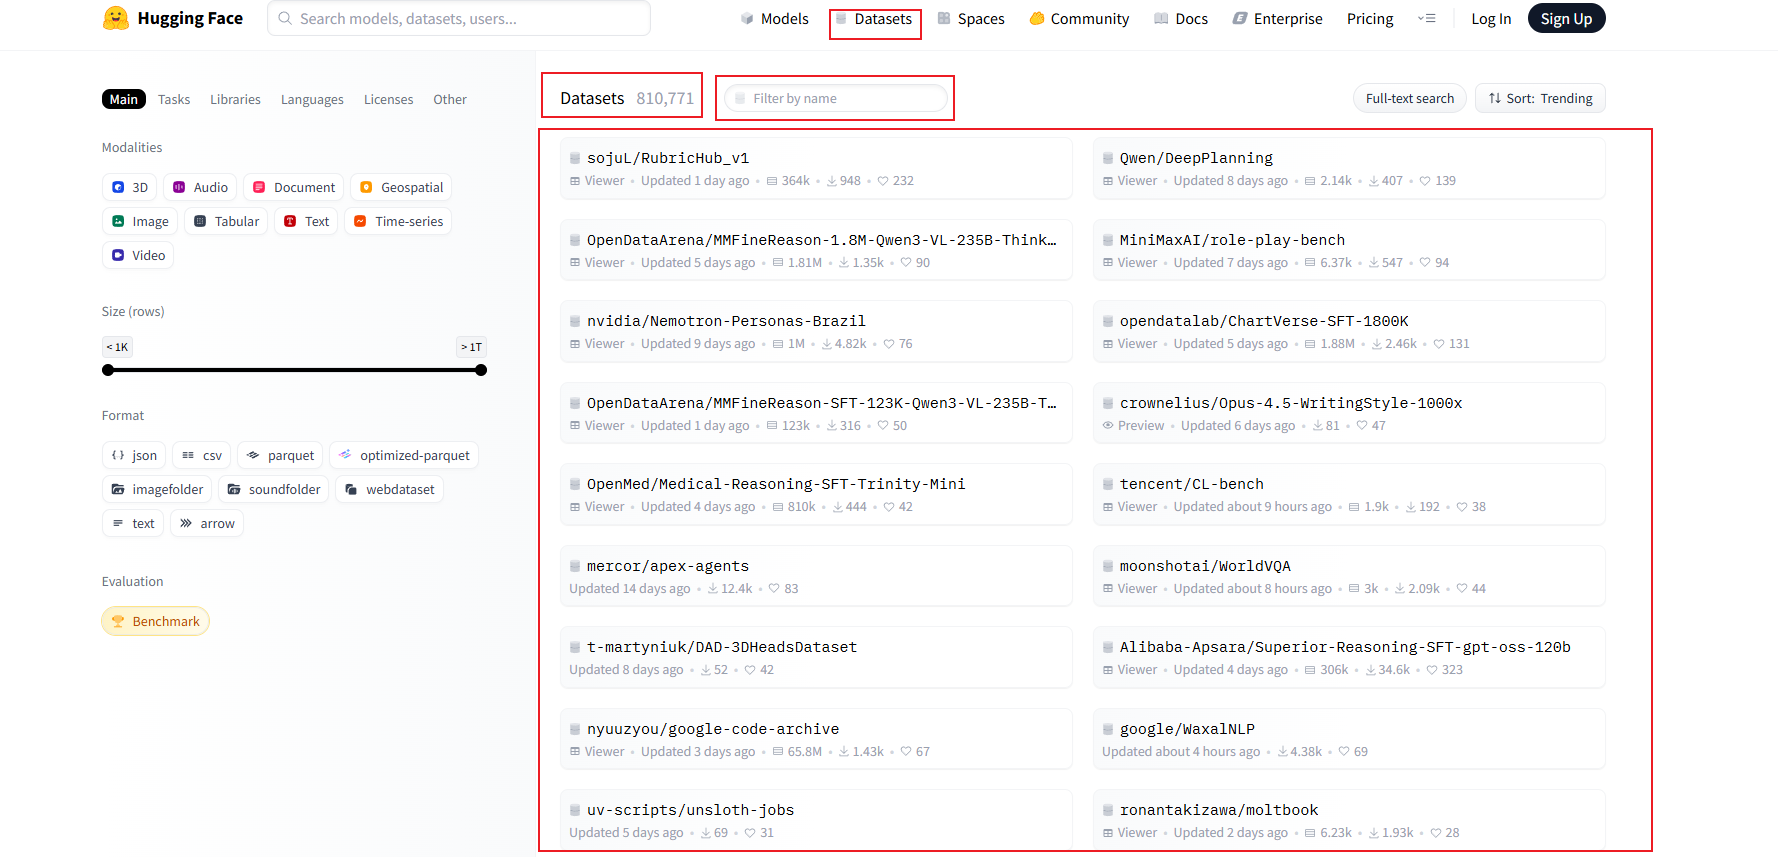Filter by webdataset format
This screenshot has height=857, width=1778.
[389, 489]
